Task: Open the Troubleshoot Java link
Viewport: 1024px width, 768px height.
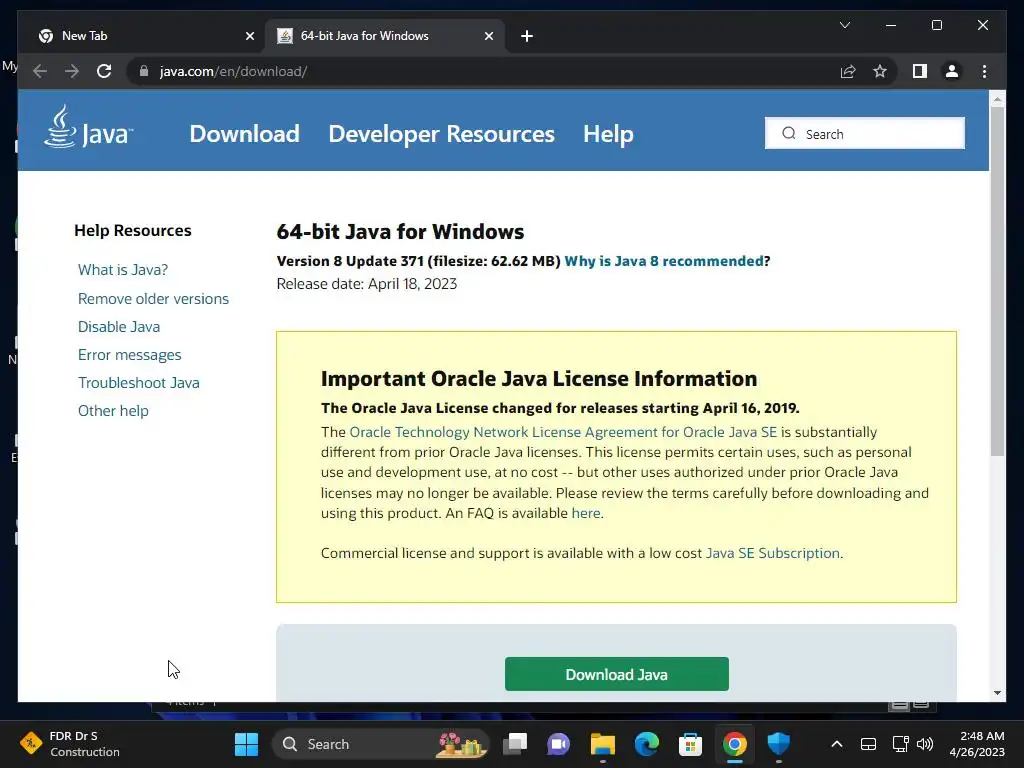Action: coord(138,383)
